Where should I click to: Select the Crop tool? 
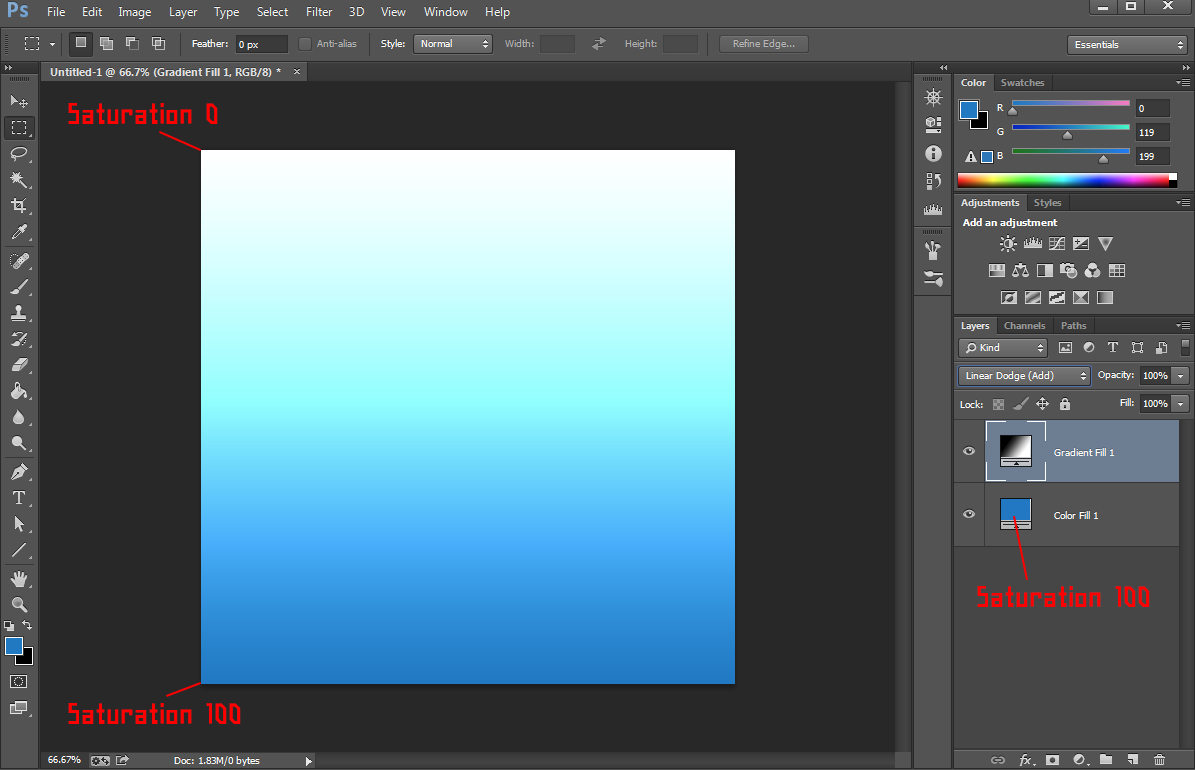click(x=19, y=206)
